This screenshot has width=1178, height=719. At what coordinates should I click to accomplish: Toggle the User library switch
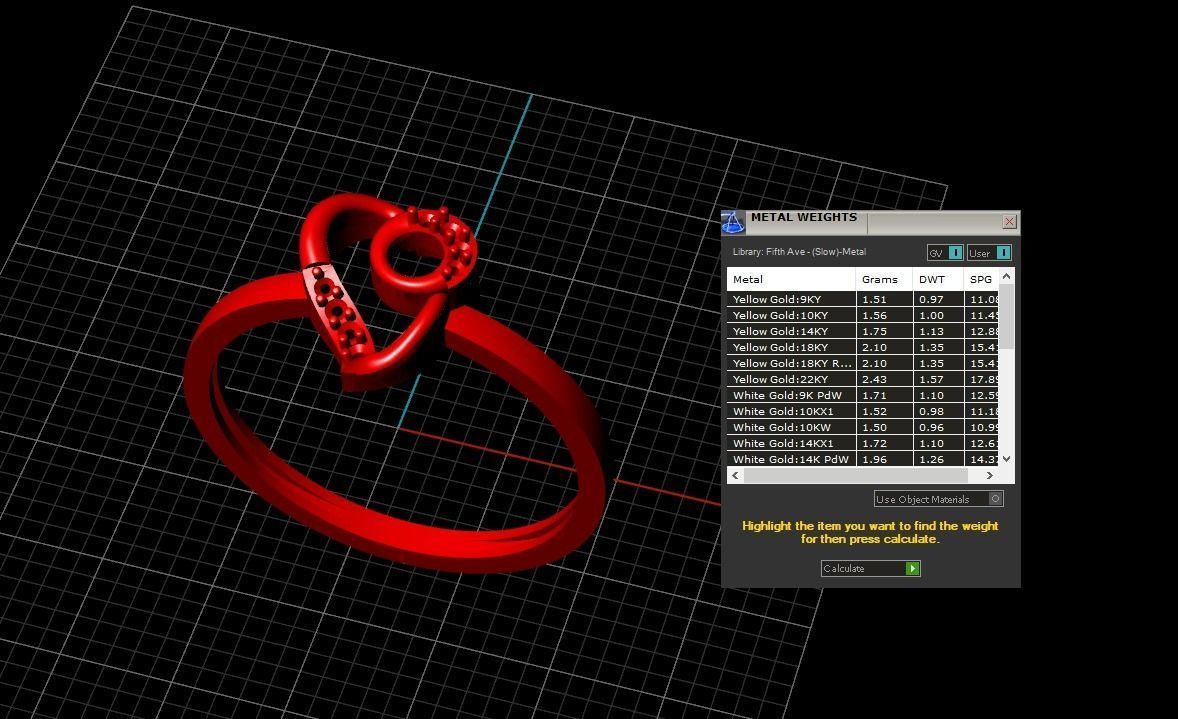(x=989, y=252)
